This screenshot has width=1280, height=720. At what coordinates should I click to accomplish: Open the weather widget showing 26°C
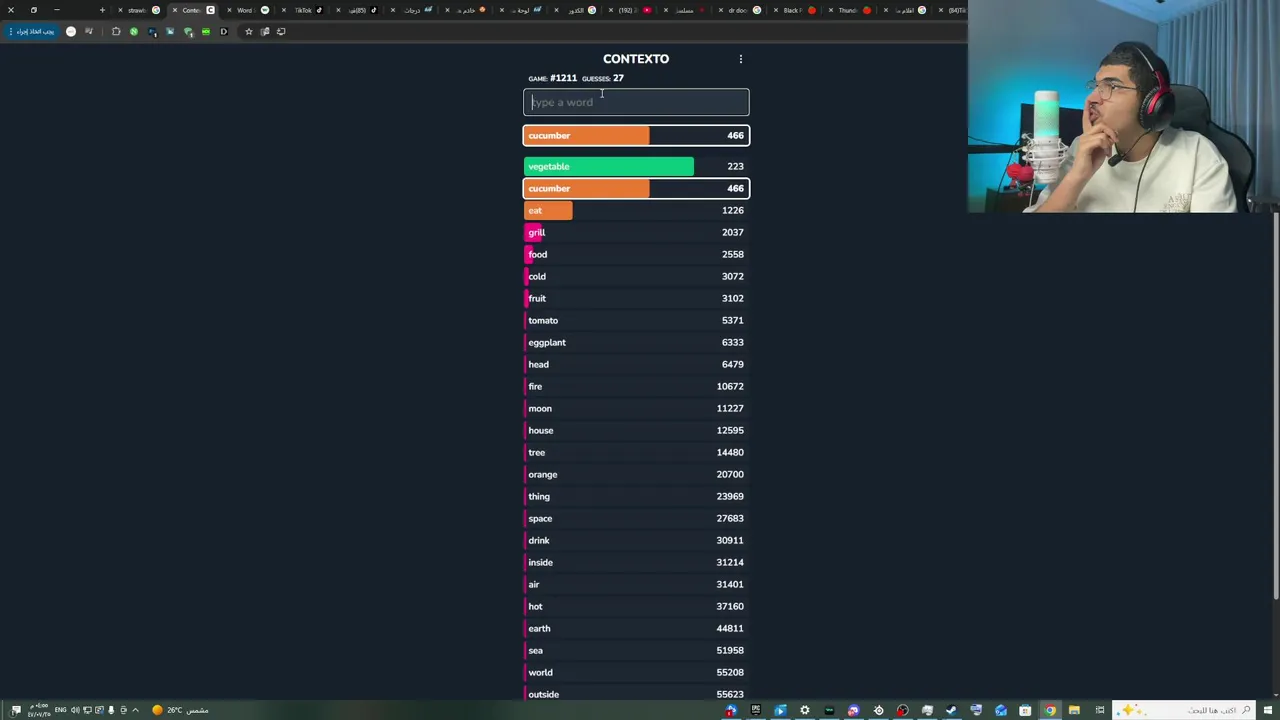pos(181,710)
